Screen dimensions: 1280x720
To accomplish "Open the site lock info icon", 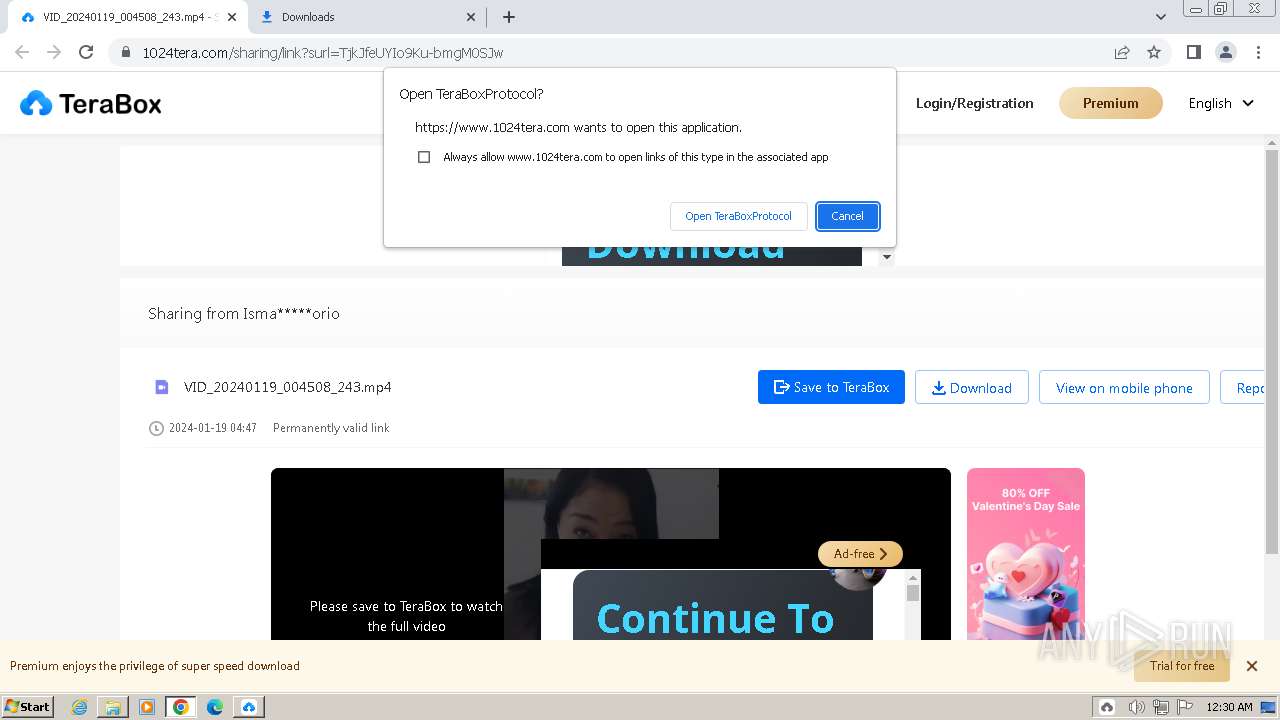I will [x=126, y=52].
